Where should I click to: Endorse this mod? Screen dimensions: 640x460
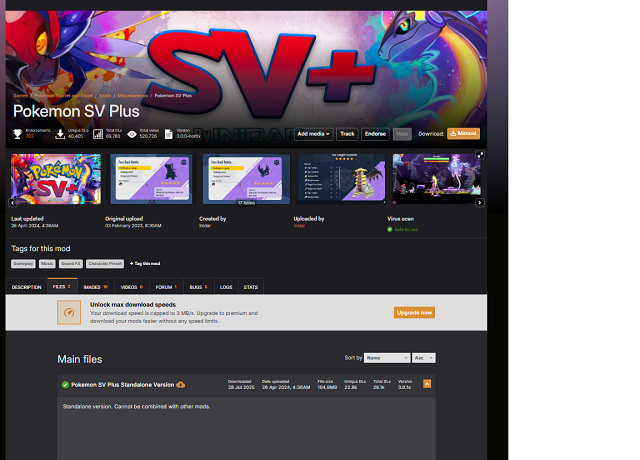(376, 134)
